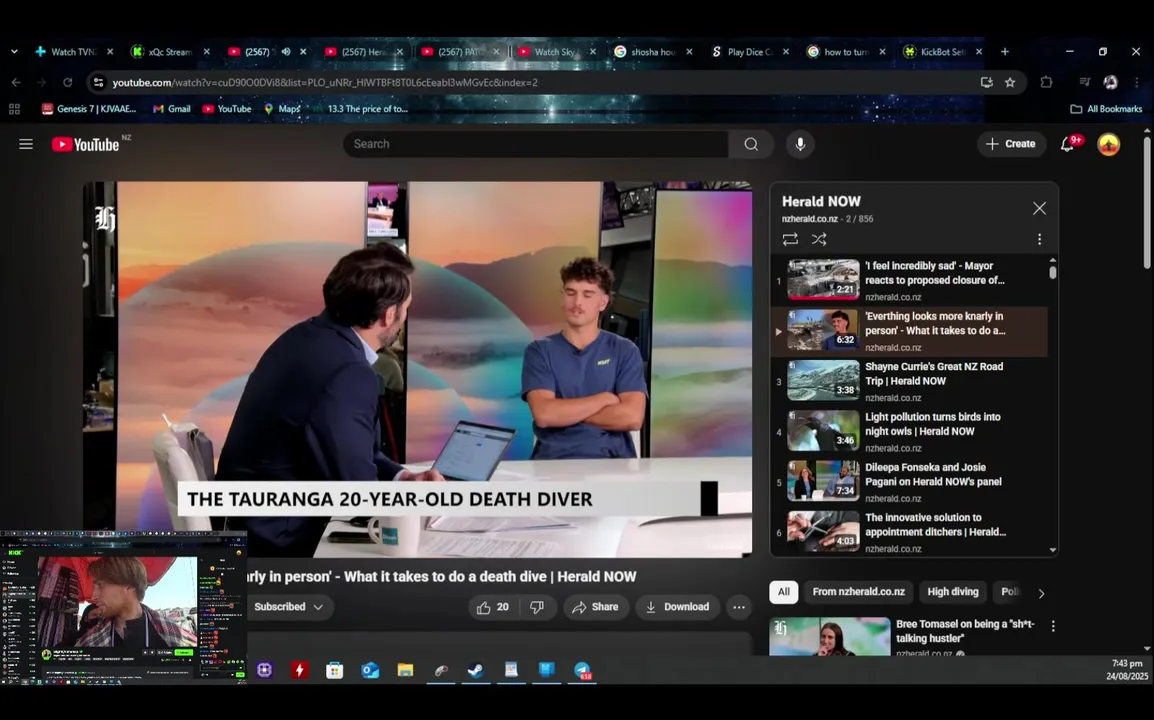
Task: Click the address bar URL
Action: pos(325,82)
